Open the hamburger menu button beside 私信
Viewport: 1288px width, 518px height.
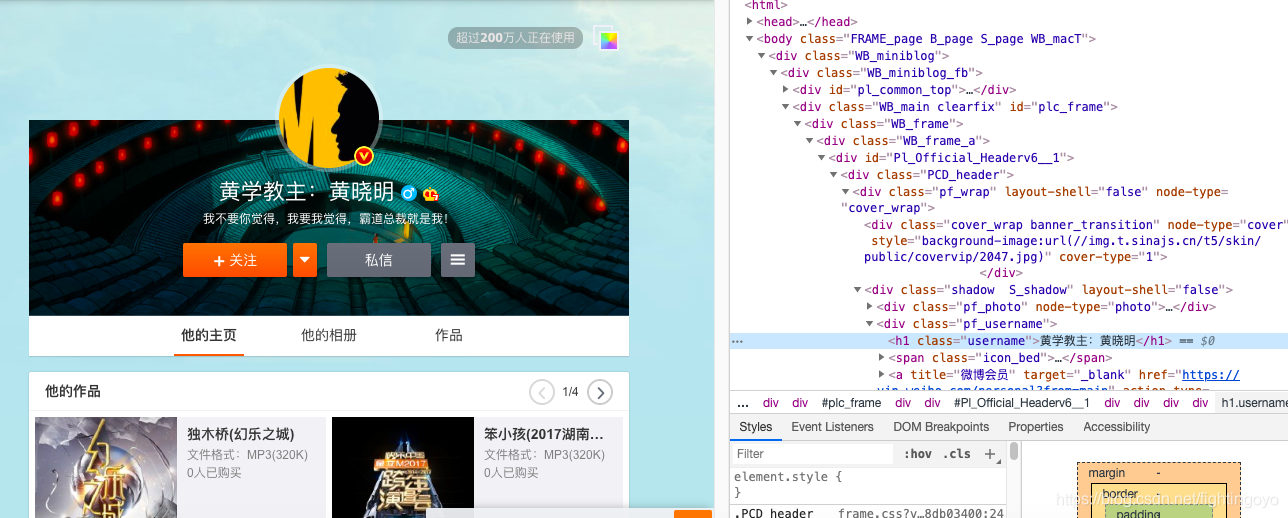point(458,260)
